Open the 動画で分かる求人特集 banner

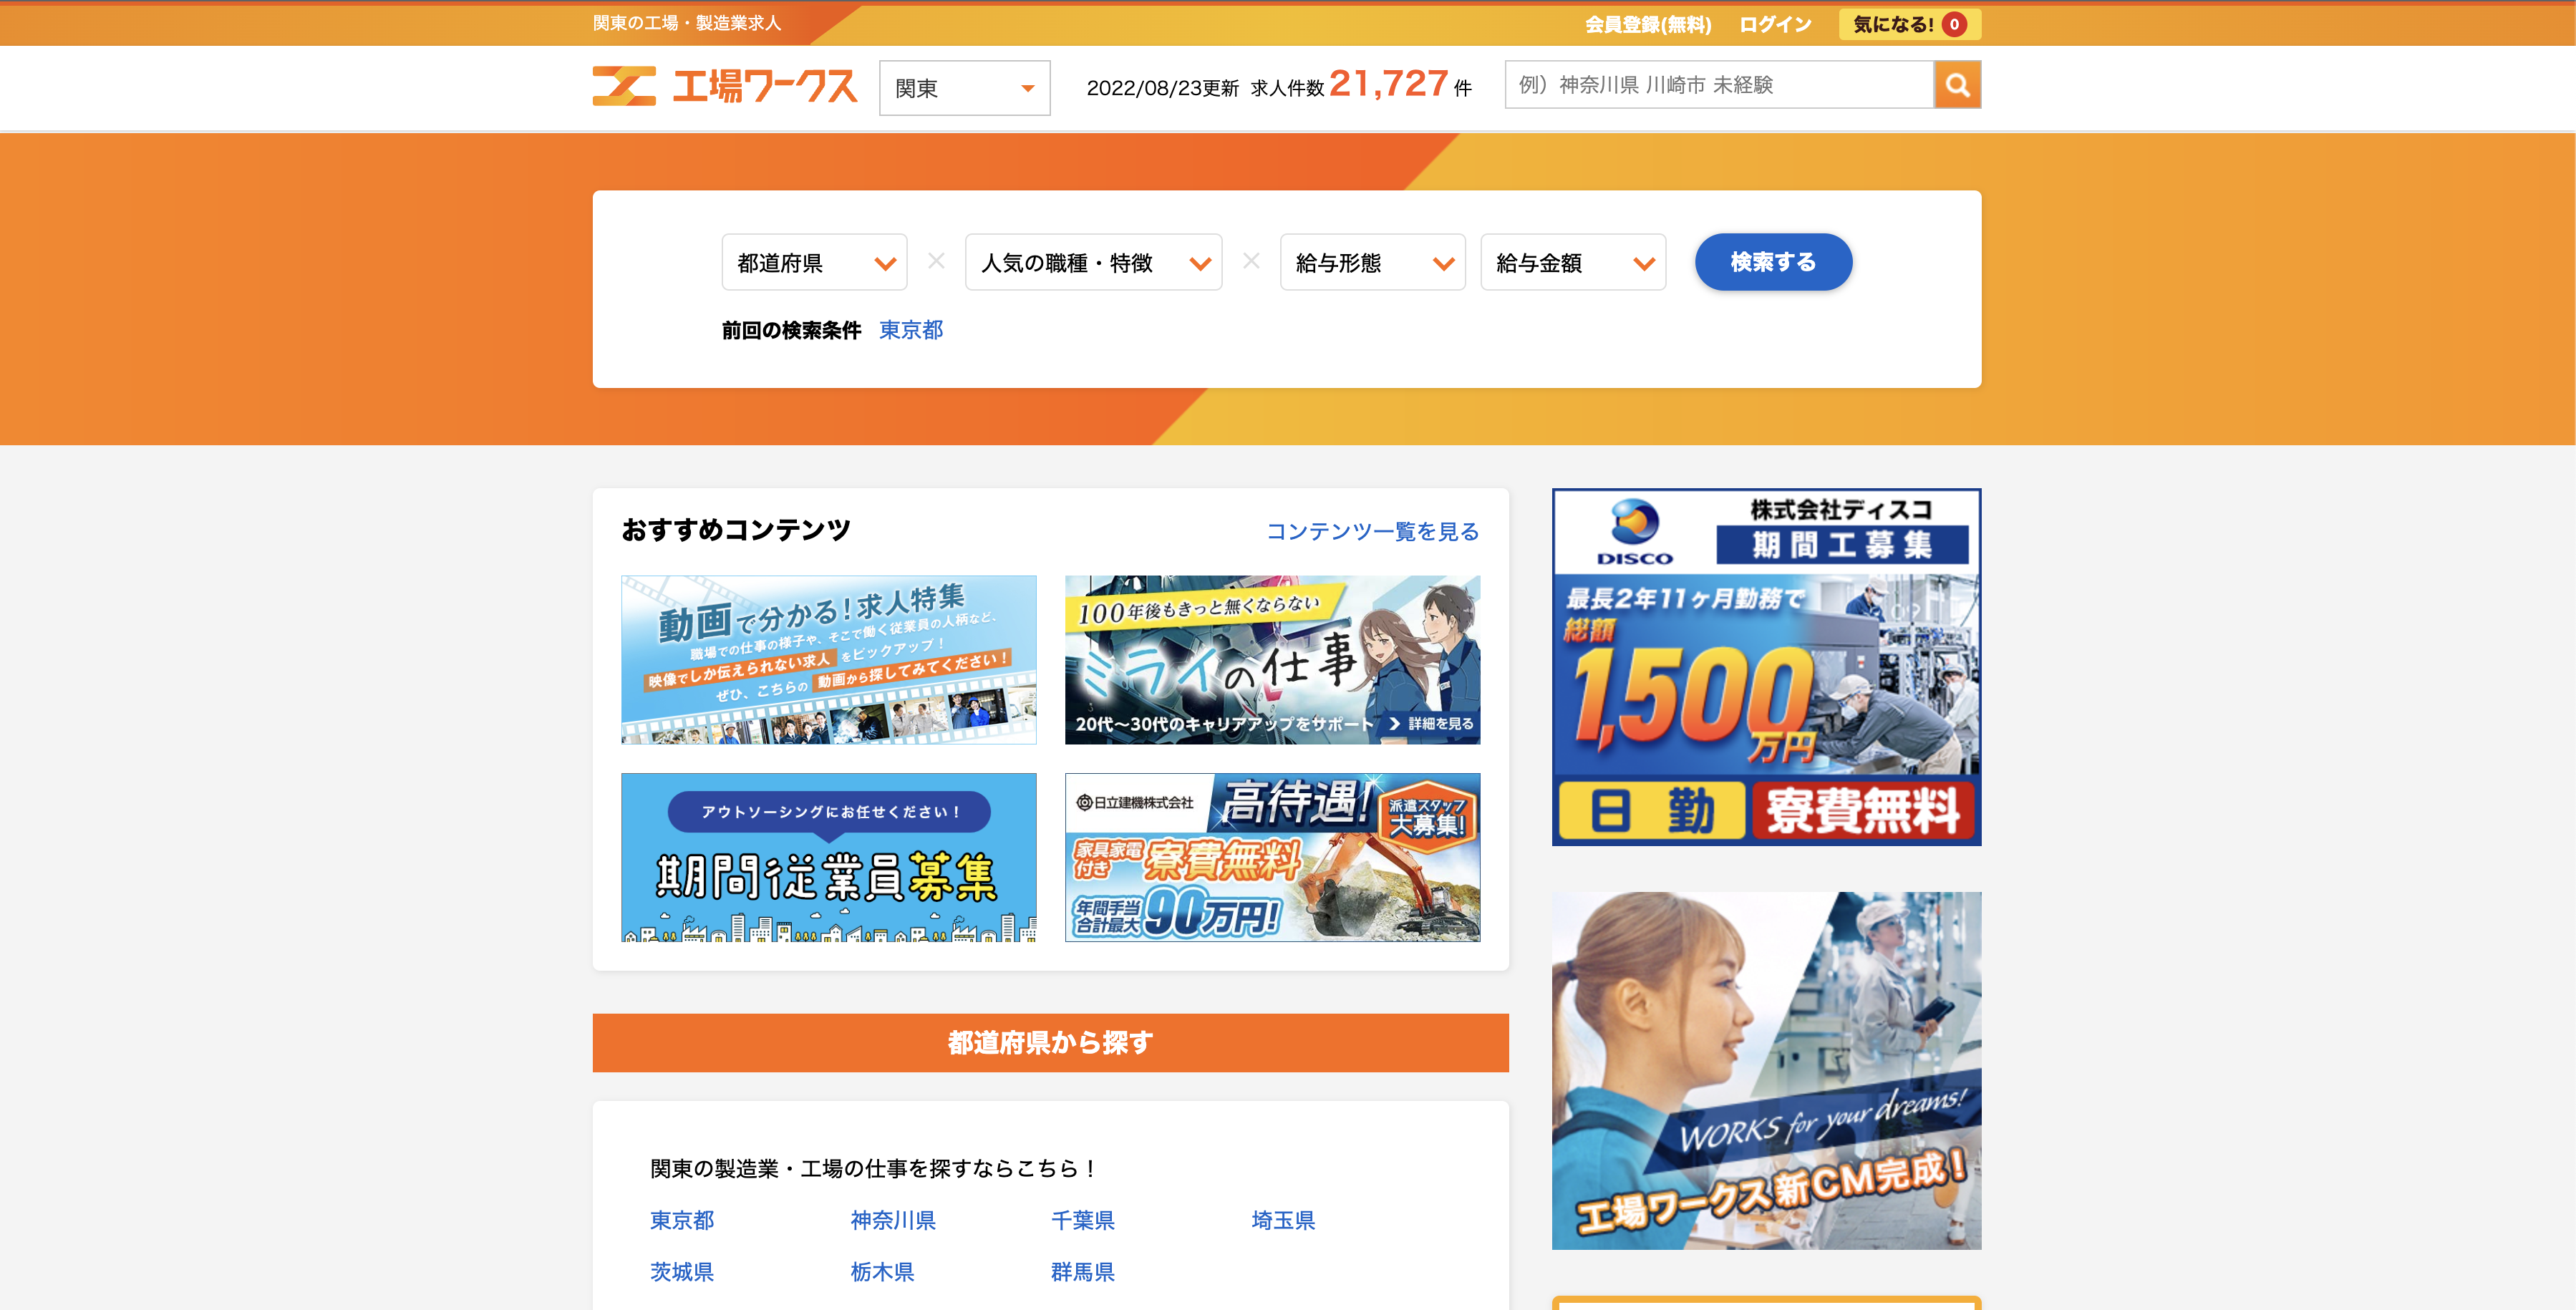pyautogui.click(x=828, y=659)
